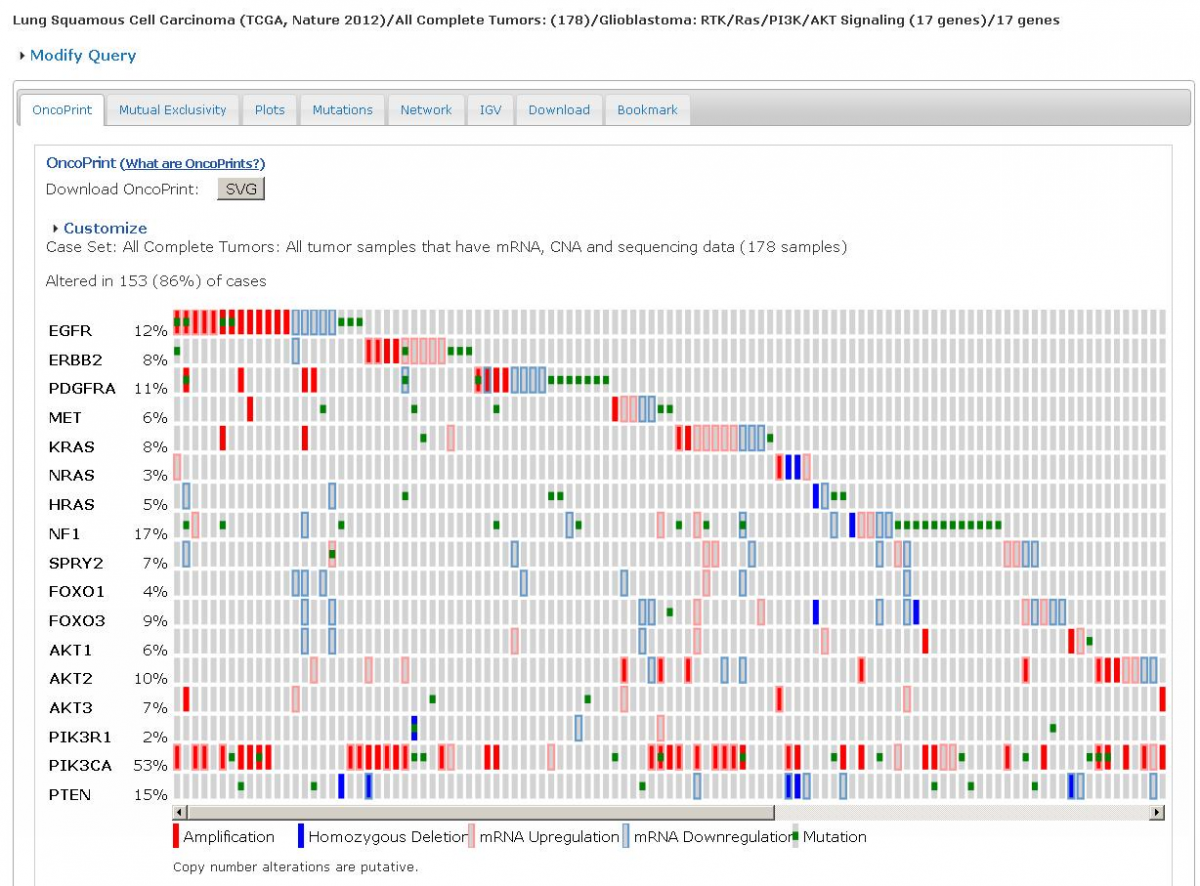1200x886 pixels.
Task: Open the Plots tab
Action: [x=270, y=110]
